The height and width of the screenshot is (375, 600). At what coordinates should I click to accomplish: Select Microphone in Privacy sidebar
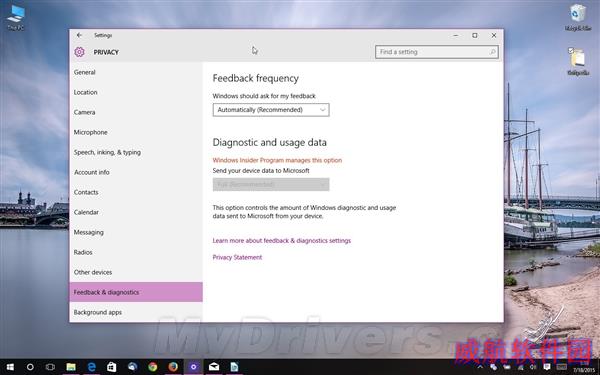pos(136,132)
